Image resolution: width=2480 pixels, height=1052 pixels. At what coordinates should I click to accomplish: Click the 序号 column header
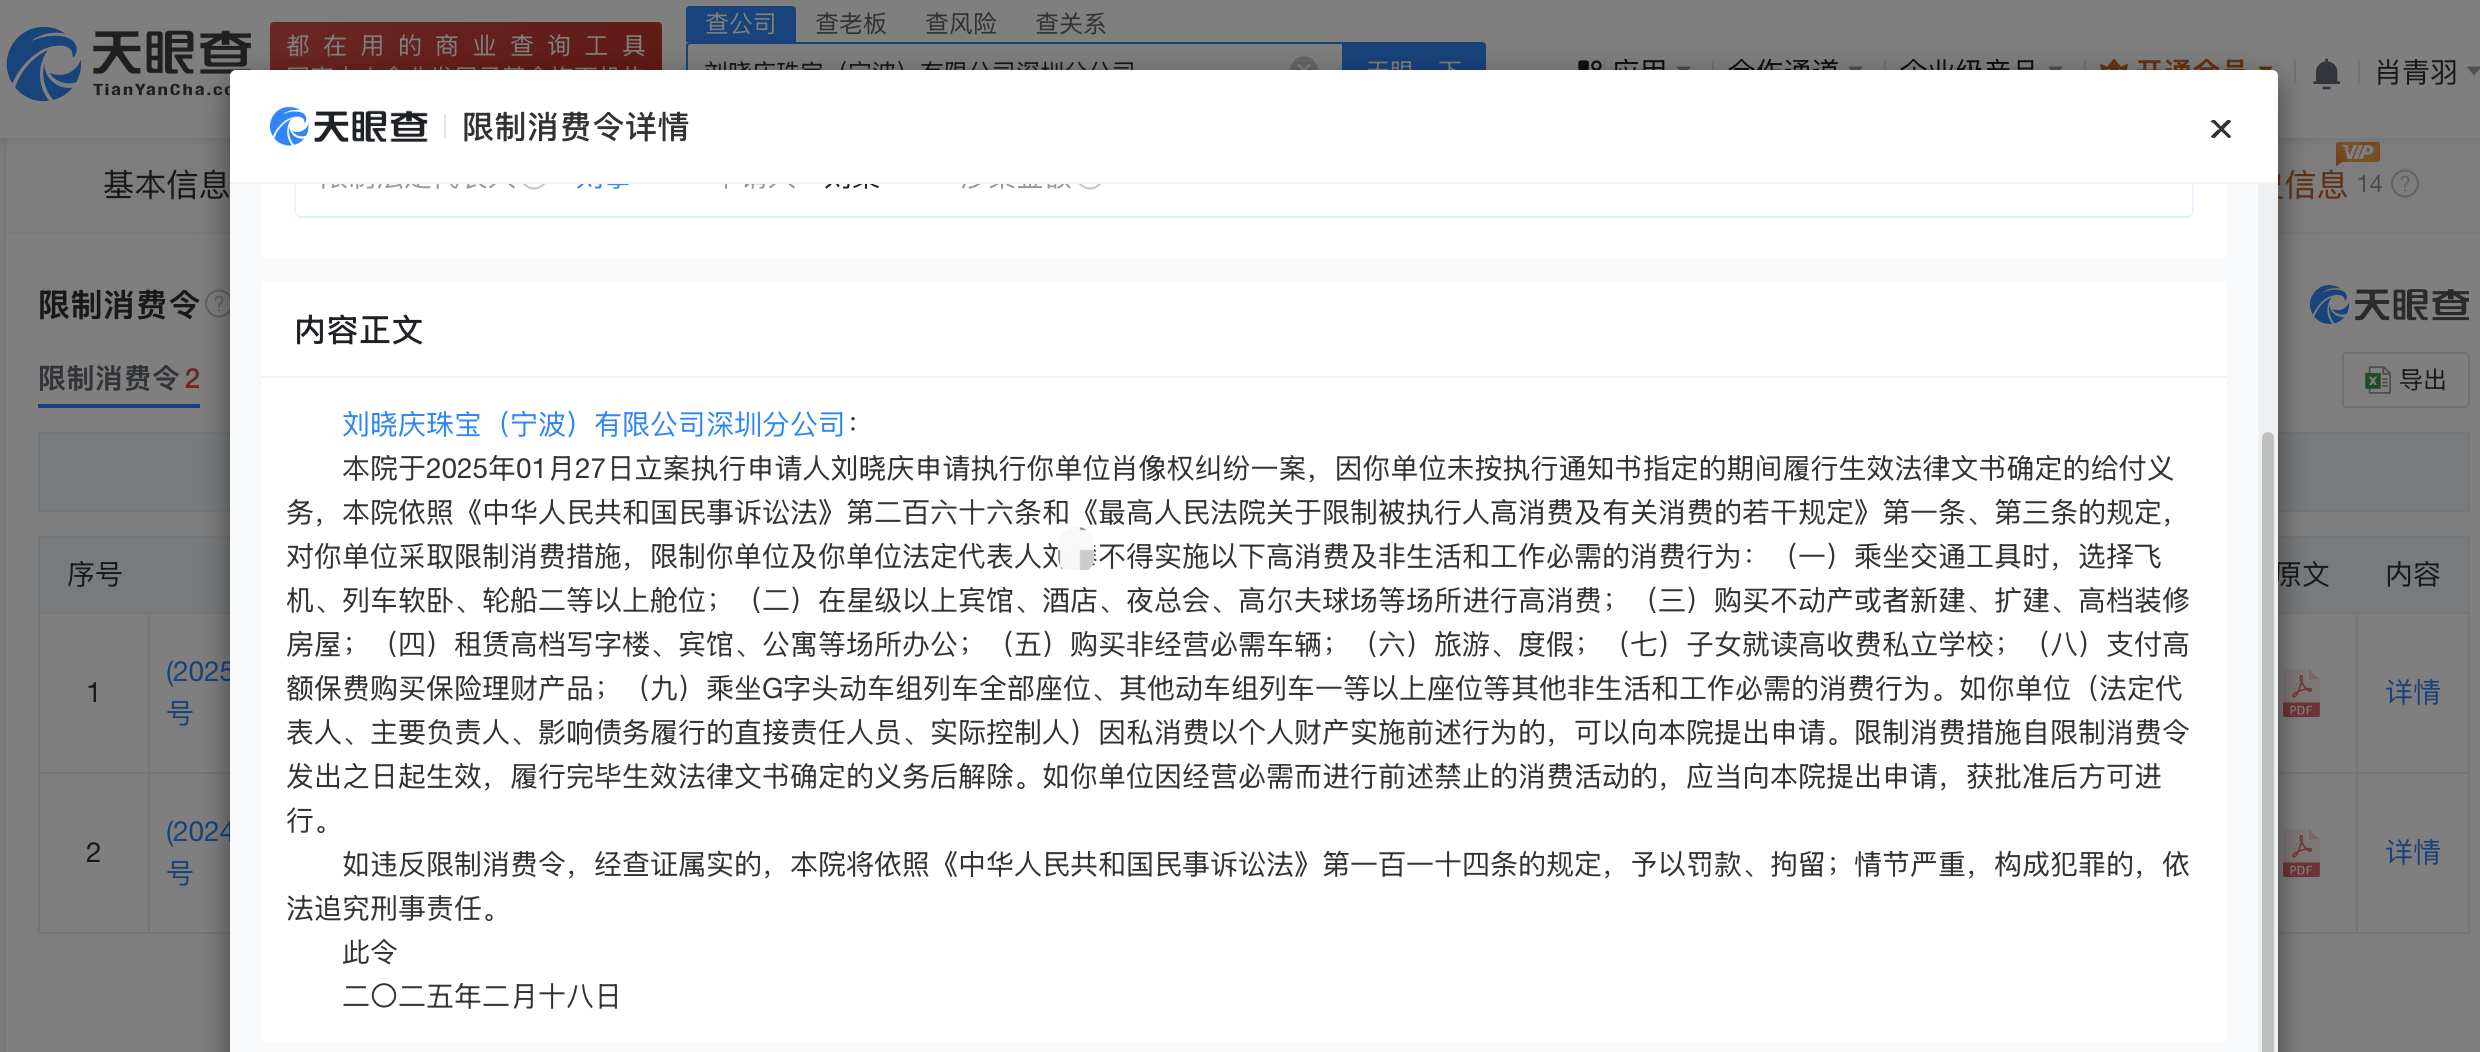pos(95,574)
